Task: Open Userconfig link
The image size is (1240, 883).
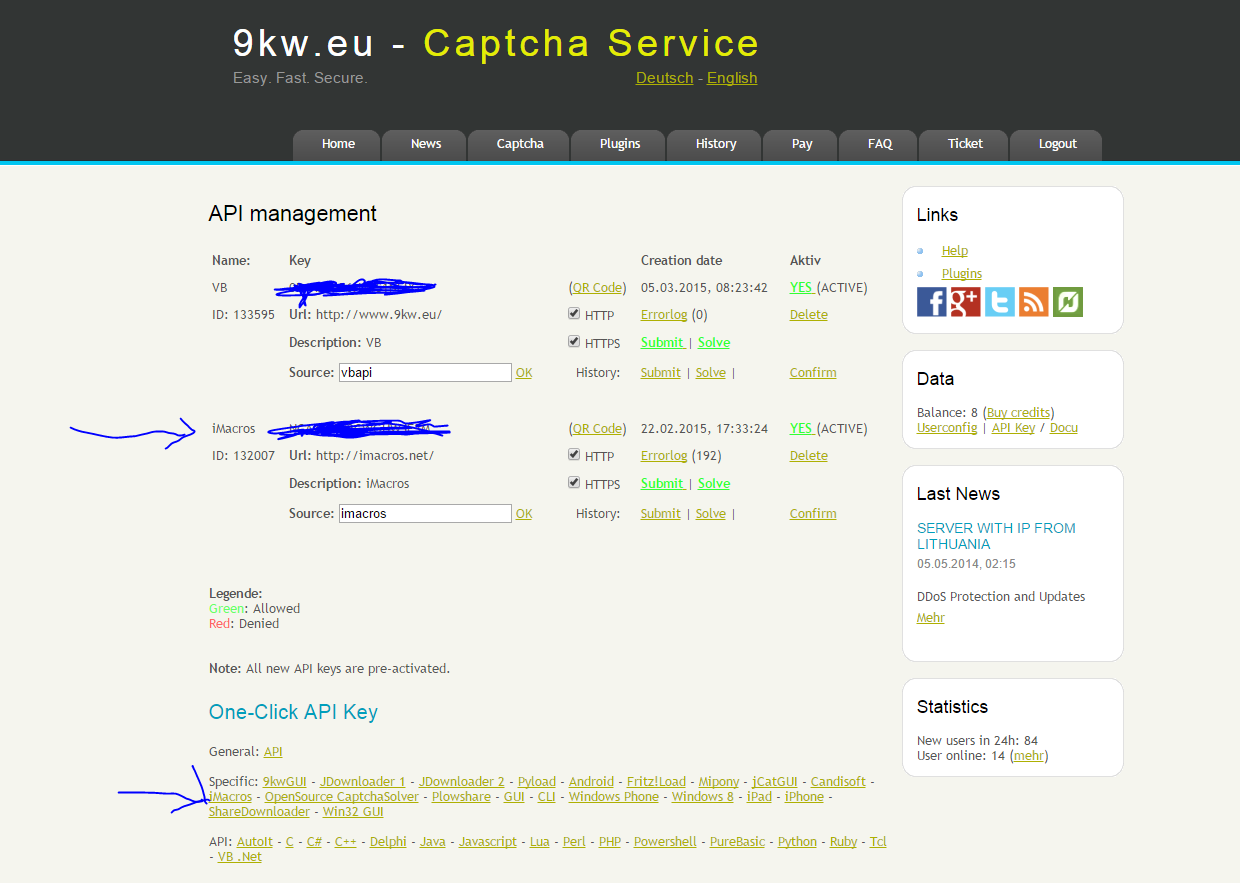Action: (x=947, y=428)
